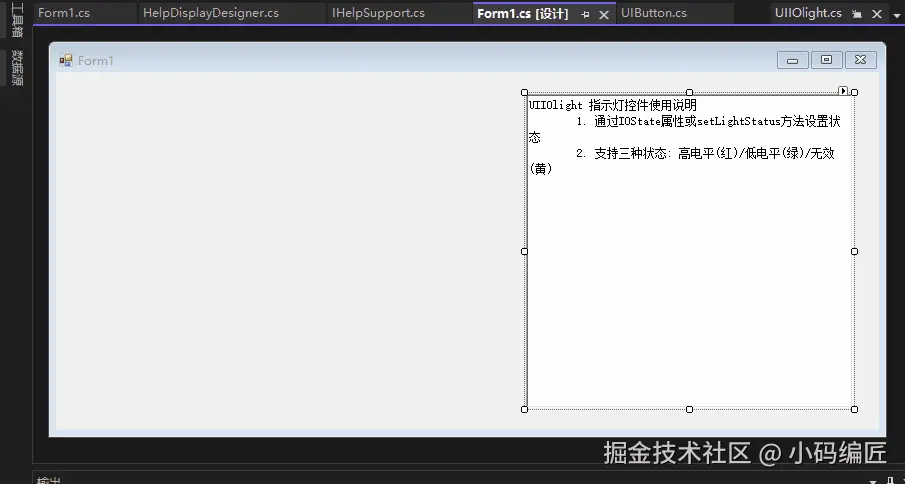Switch to the UIIOlight.cs tab
905x484 pixels.
(x=808, y=13)
